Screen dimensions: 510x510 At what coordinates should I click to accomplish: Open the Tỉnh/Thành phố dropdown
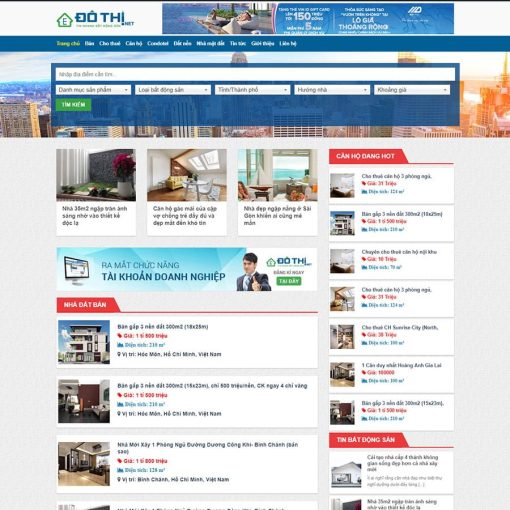[252, 90]
